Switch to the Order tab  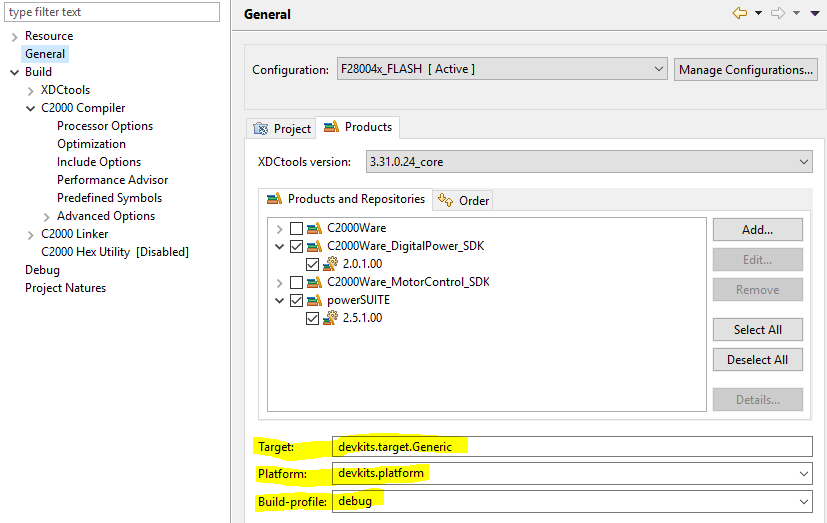[x=463, y=200]
